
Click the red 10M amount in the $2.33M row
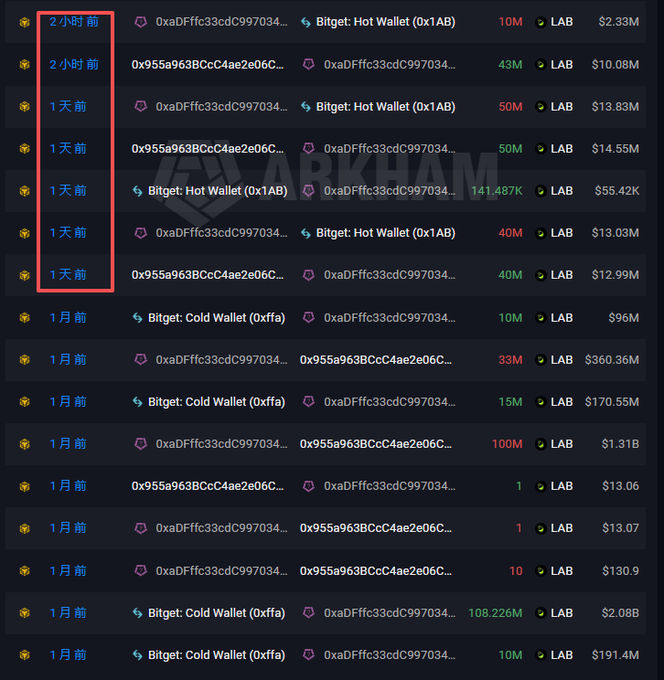[x=510, y=22]
